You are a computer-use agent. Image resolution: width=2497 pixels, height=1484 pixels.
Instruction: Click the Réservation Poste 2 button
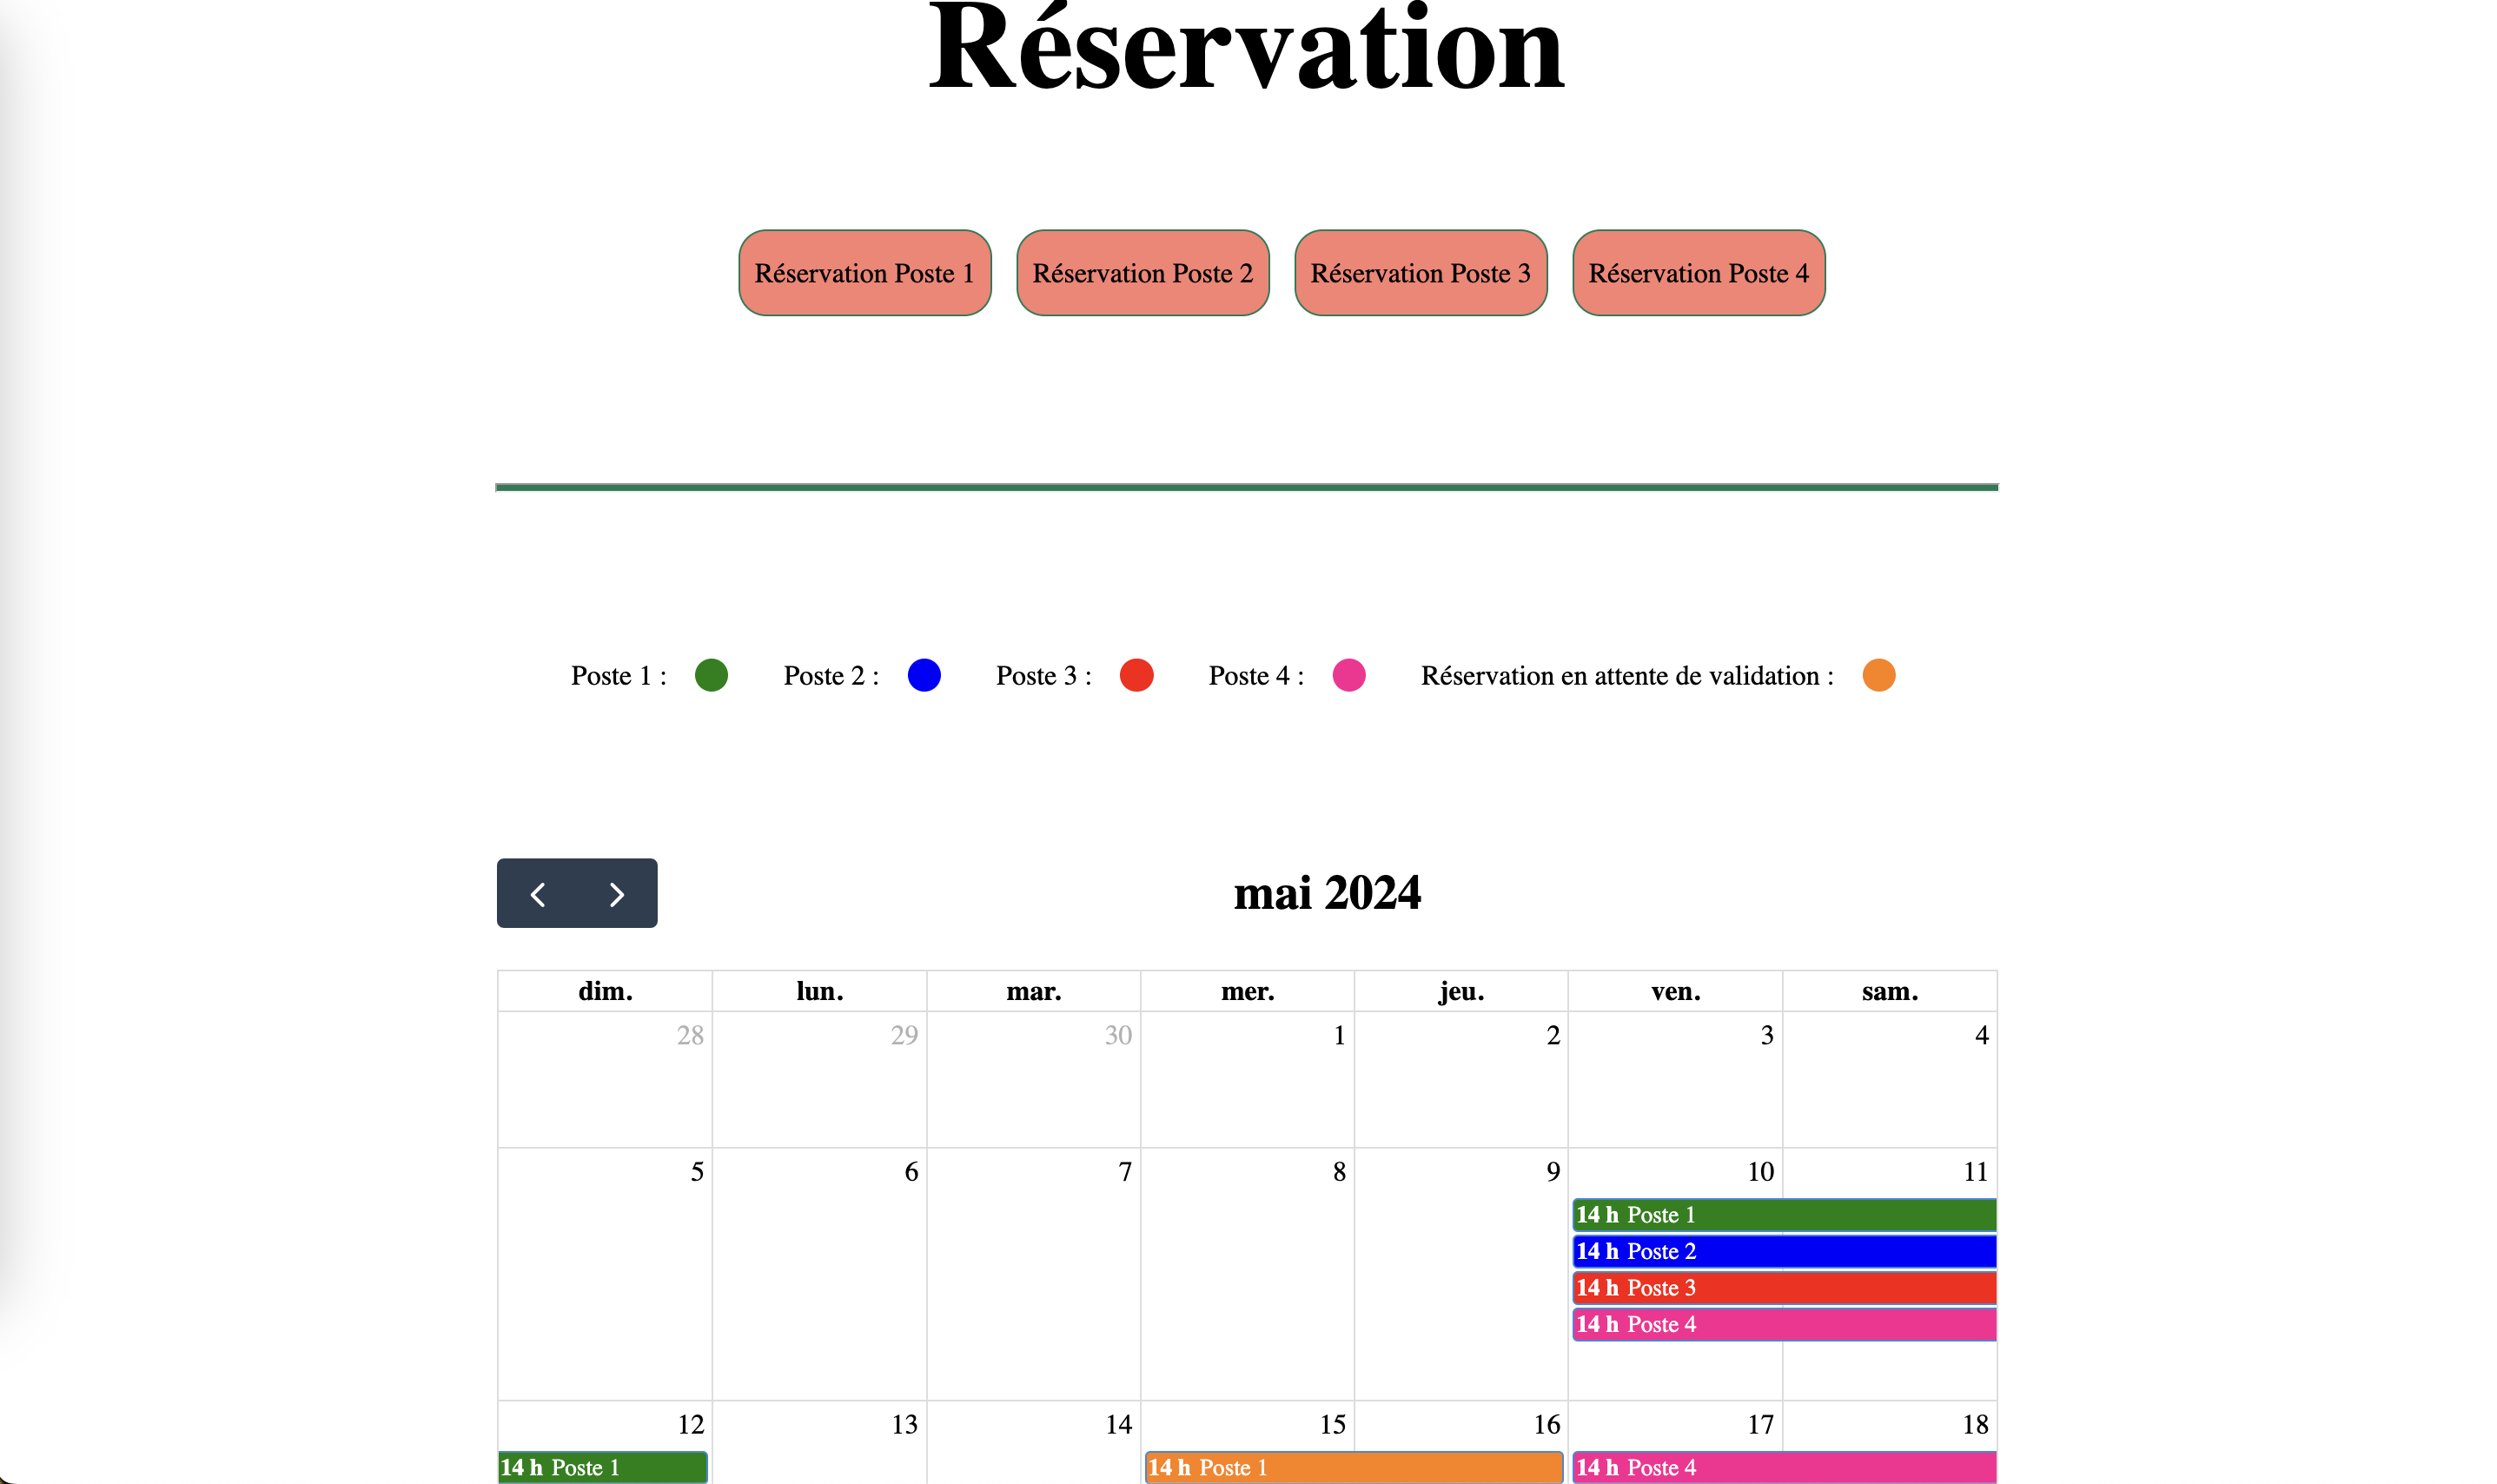coord(1142,273)
